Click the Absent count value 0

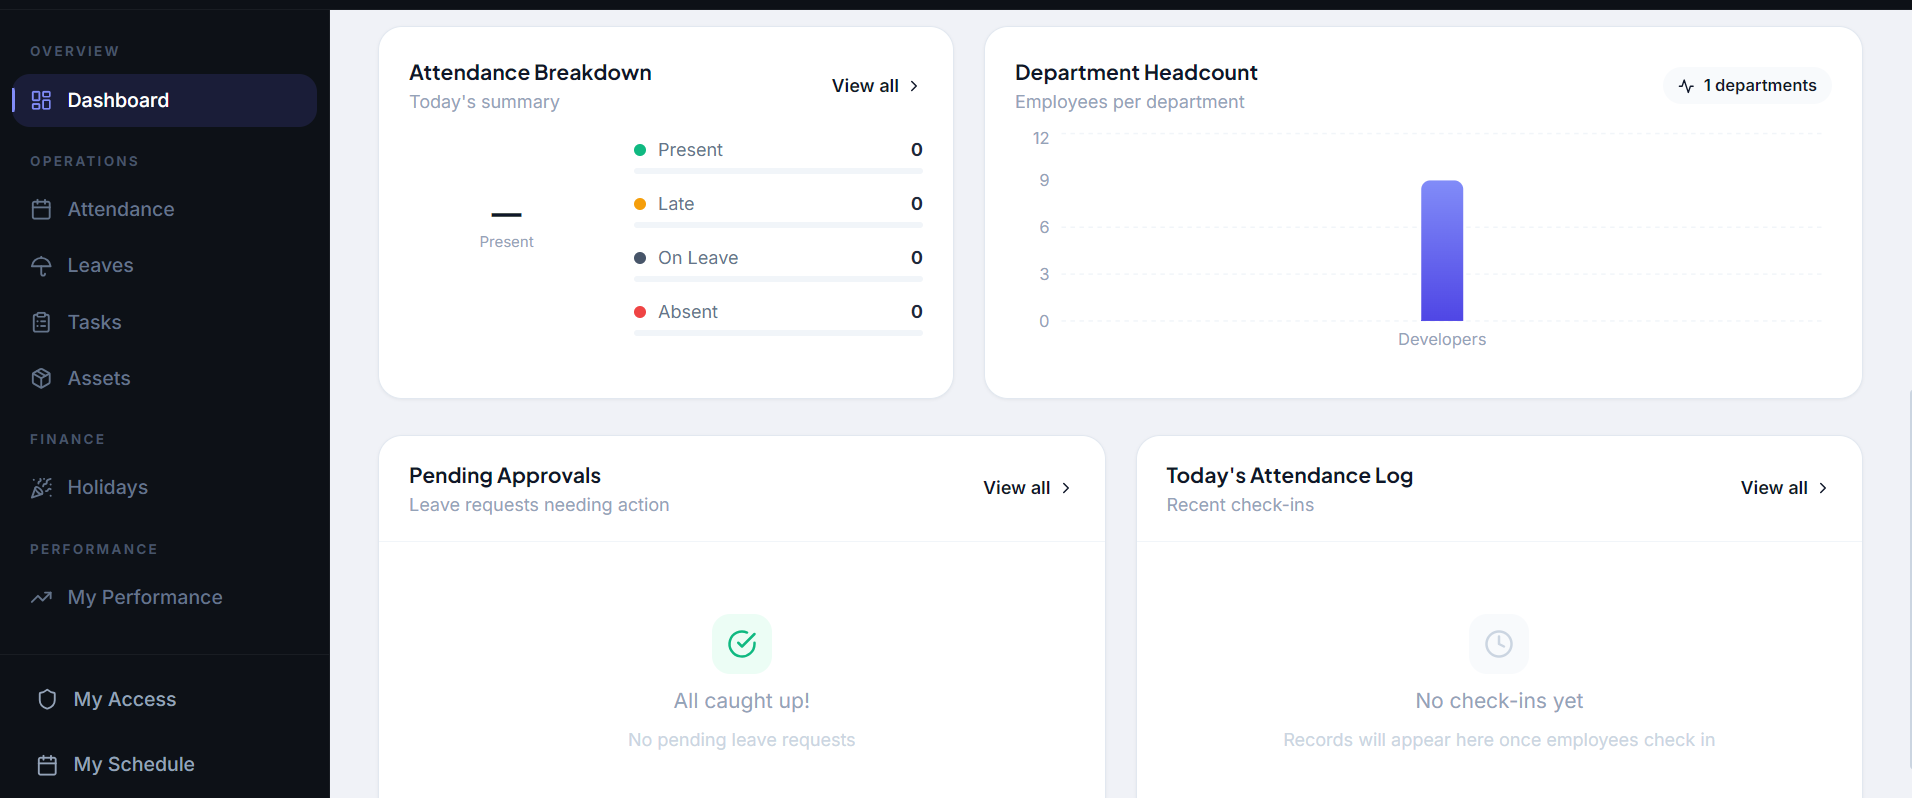(917, 312)
